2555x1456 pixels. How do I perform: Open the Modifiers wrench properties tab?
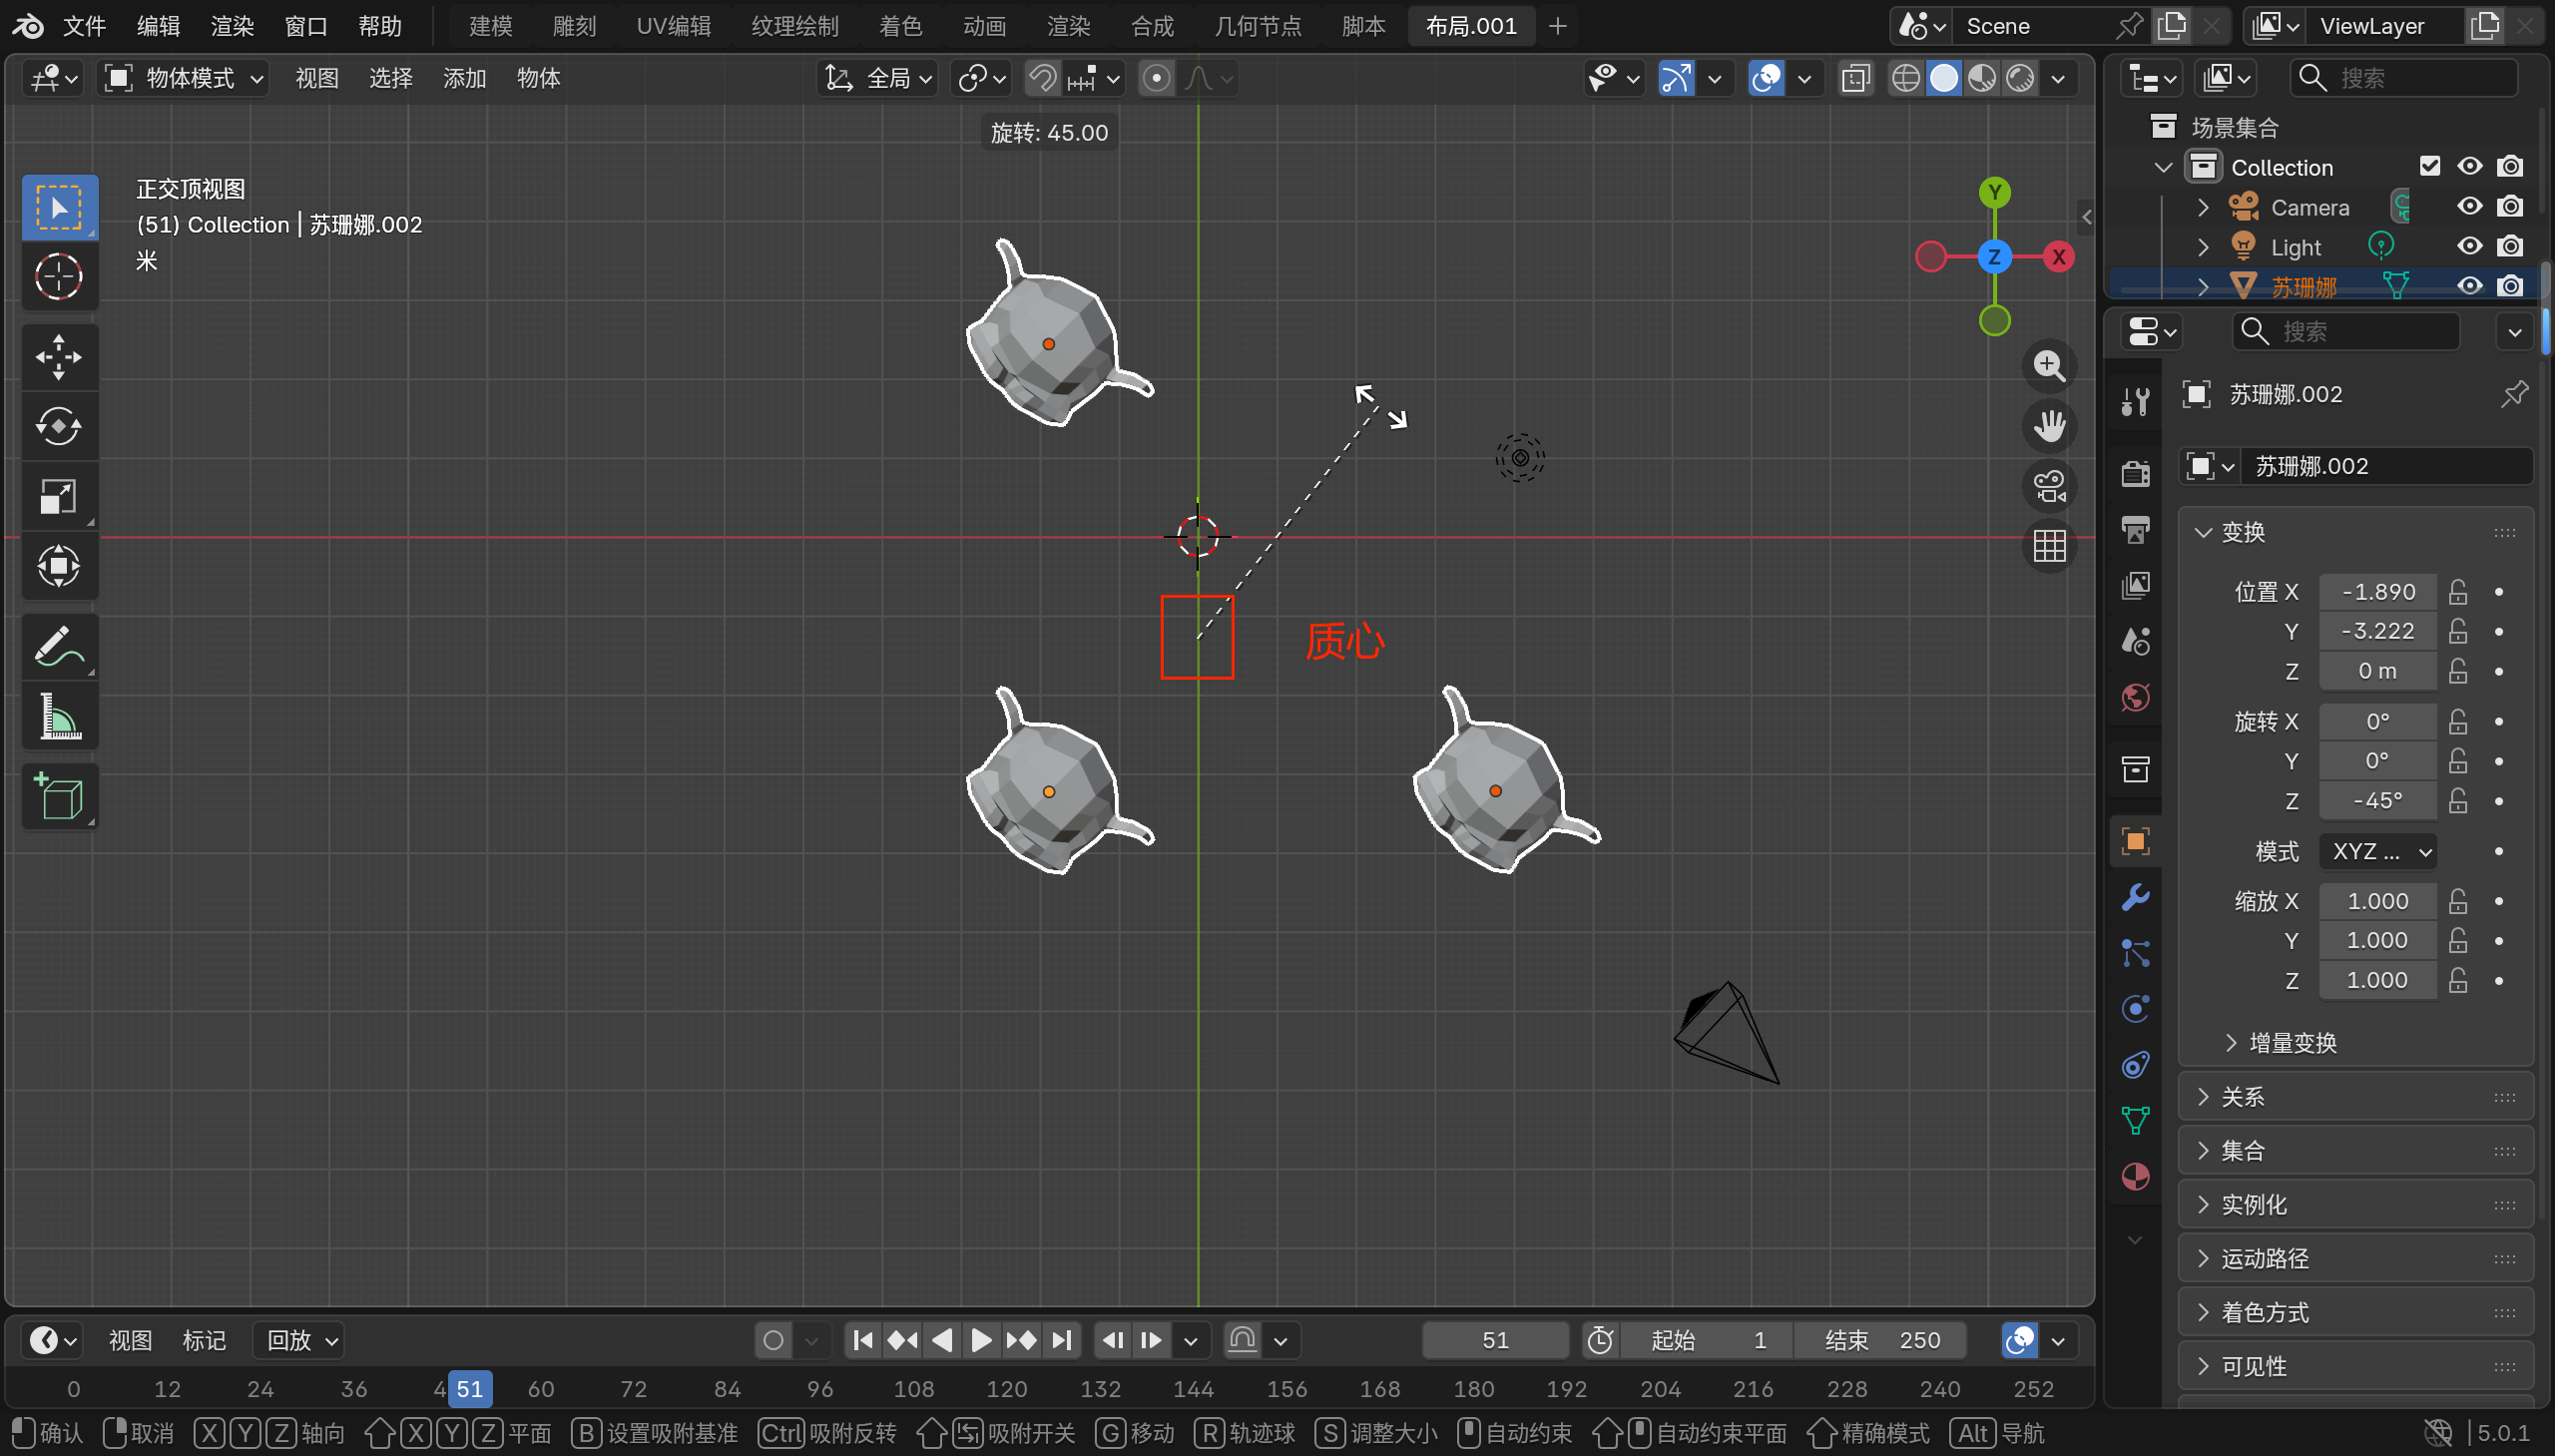coord(2135,897)
